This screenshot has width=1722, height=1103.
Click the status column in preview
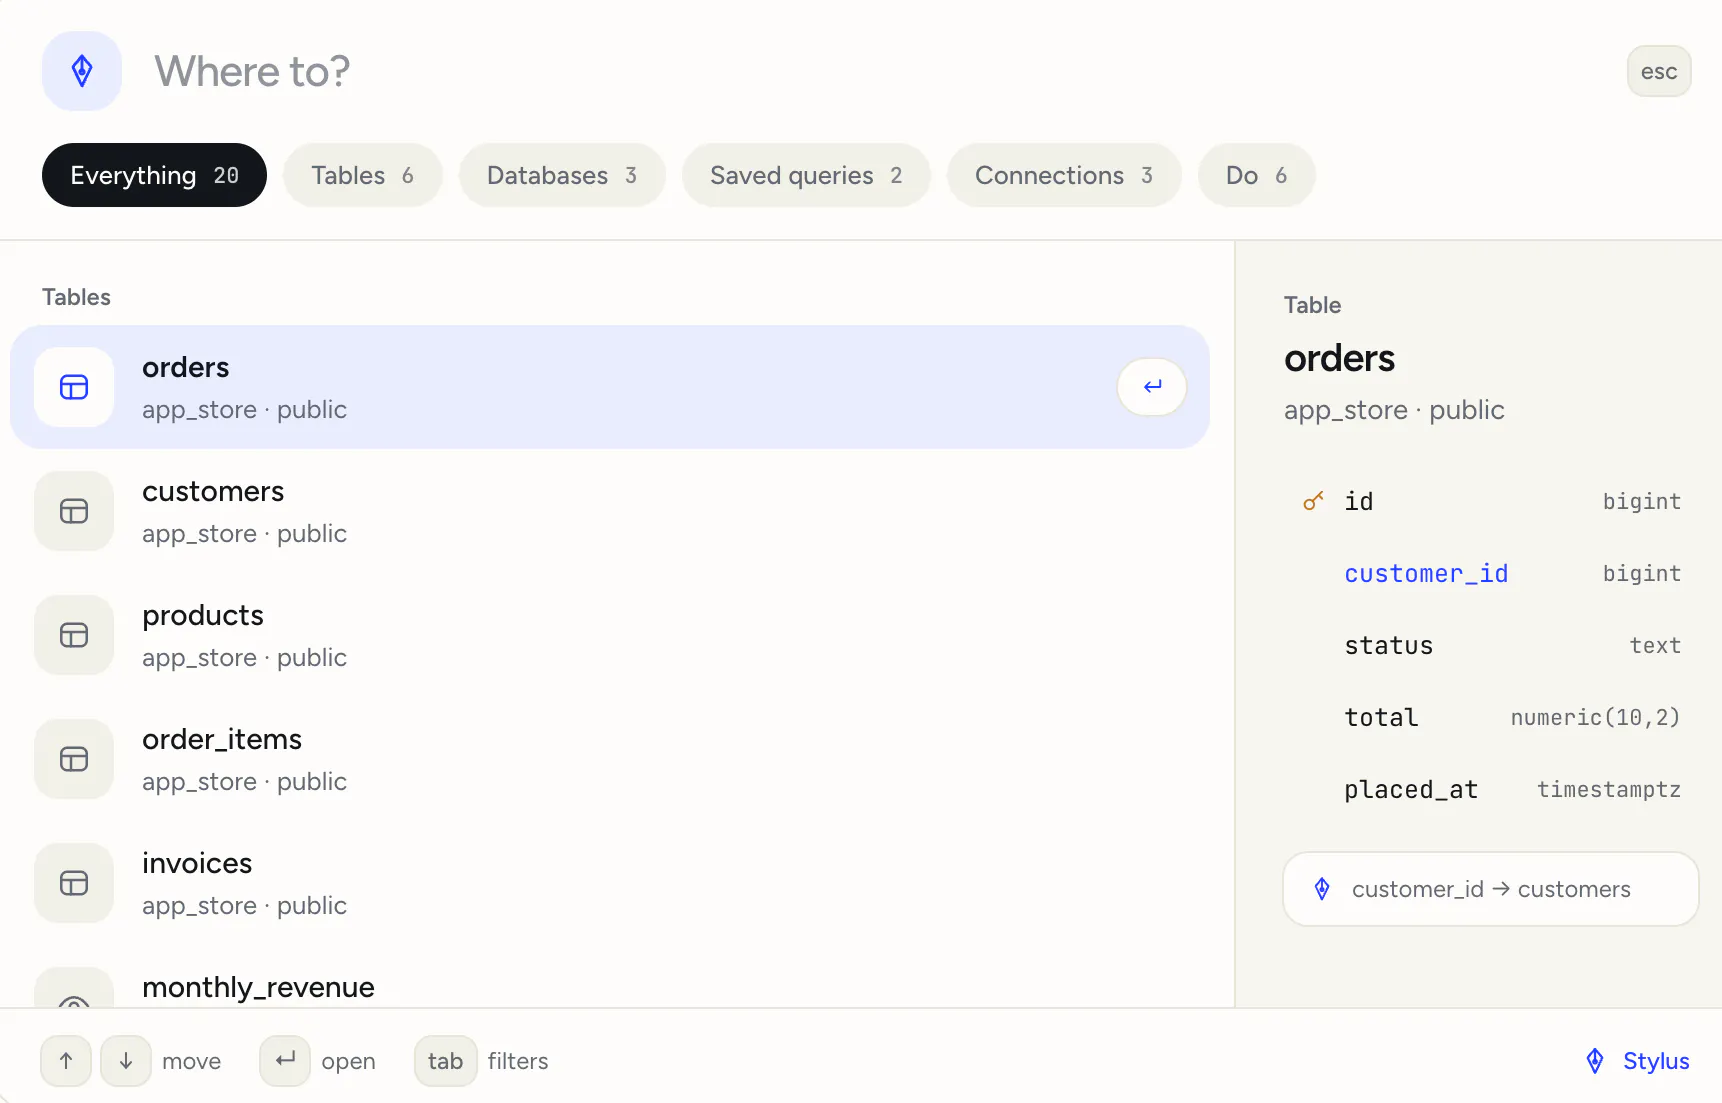pos(1490,645)
